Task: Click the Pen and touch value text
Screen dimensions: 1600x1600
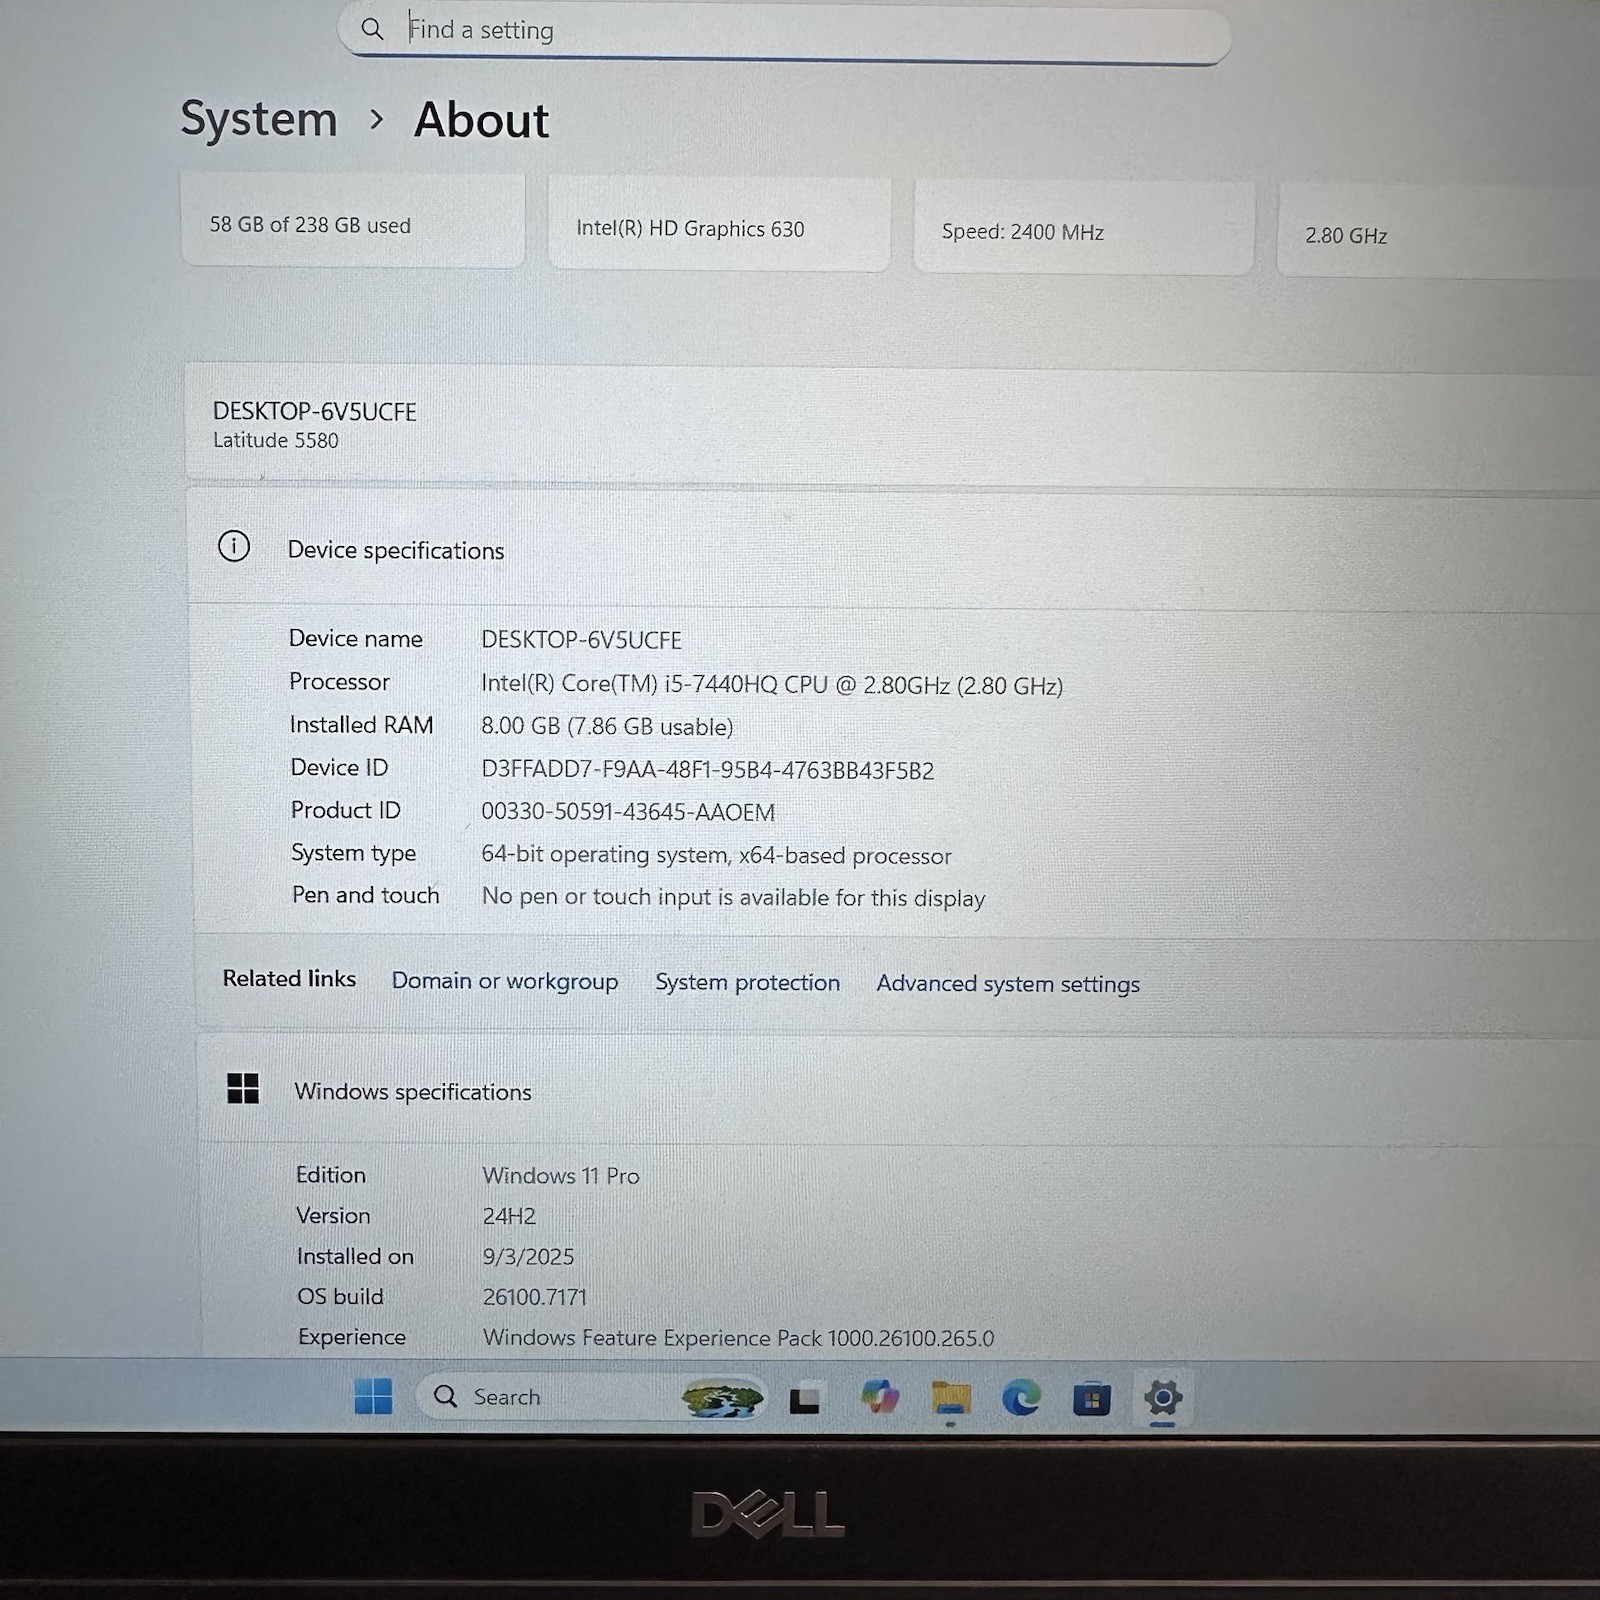Action: 733,897
